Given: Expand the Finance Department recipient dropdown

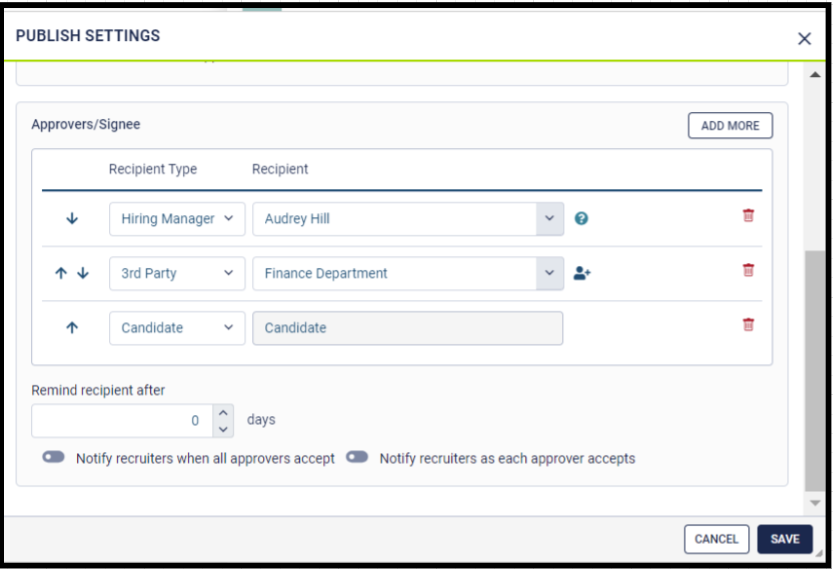Looking at the screenshot, I should (x=549, y=273).
